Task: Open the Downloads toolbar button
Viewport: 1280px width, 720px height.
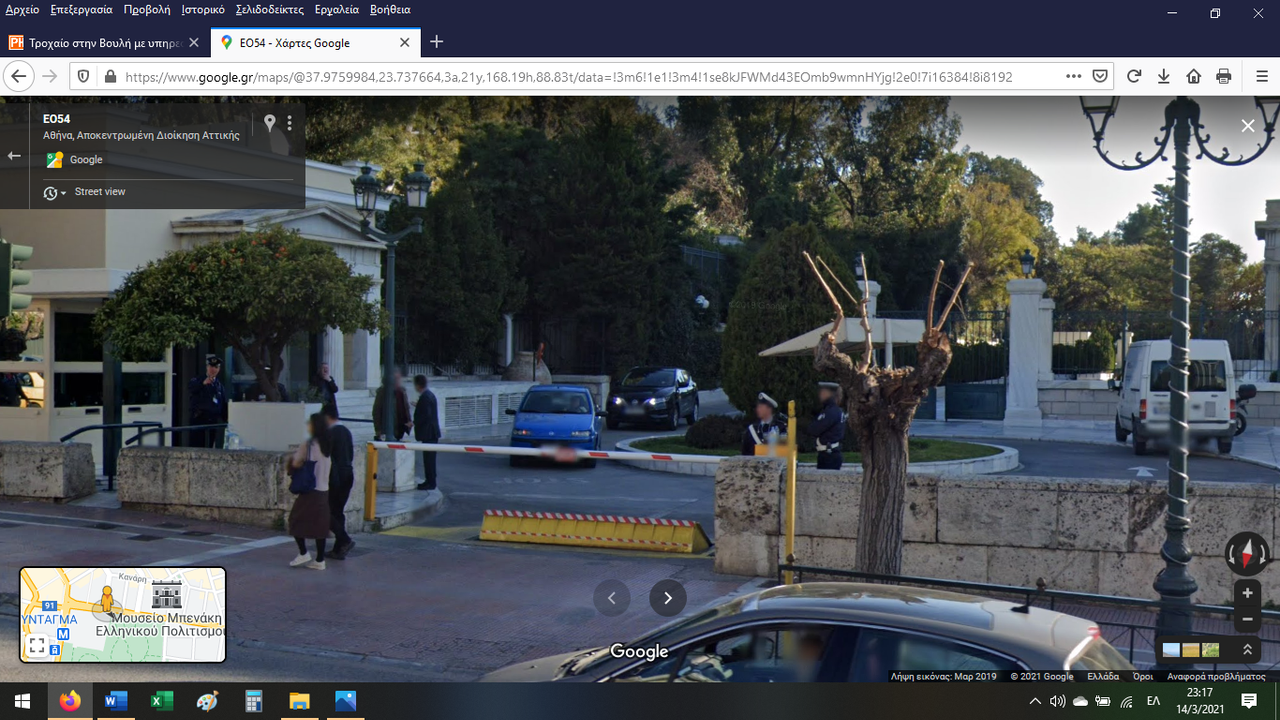Action: pyautogui.click(x=1164, y=77)
